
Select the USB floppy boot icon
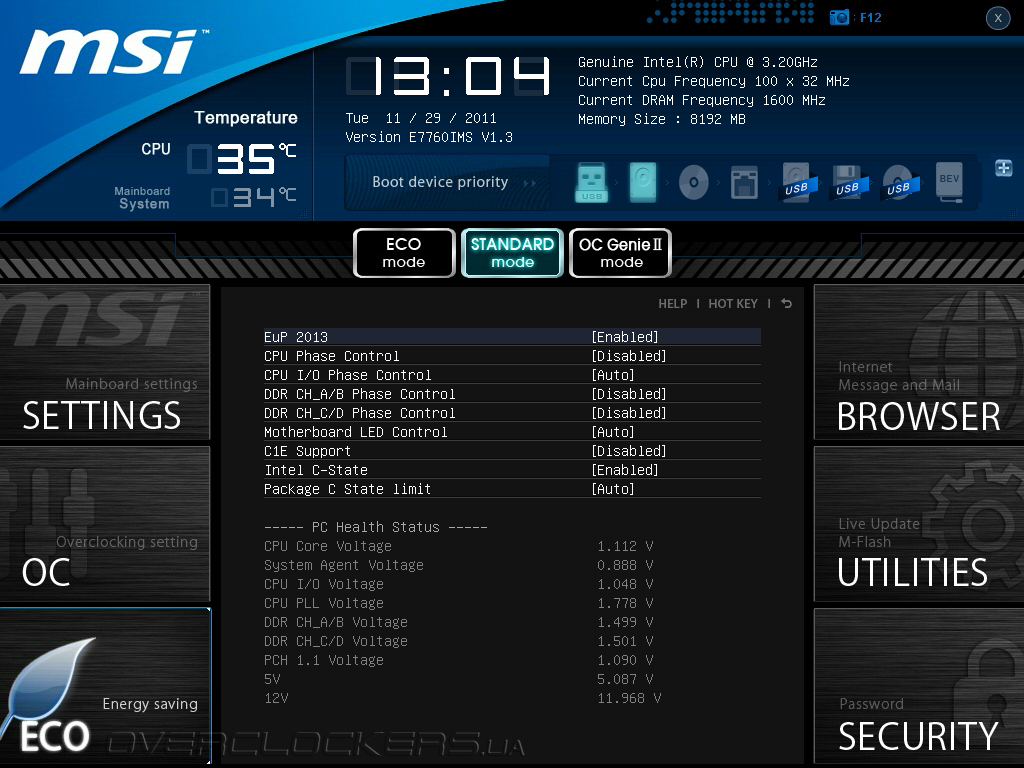click(848, 182)
